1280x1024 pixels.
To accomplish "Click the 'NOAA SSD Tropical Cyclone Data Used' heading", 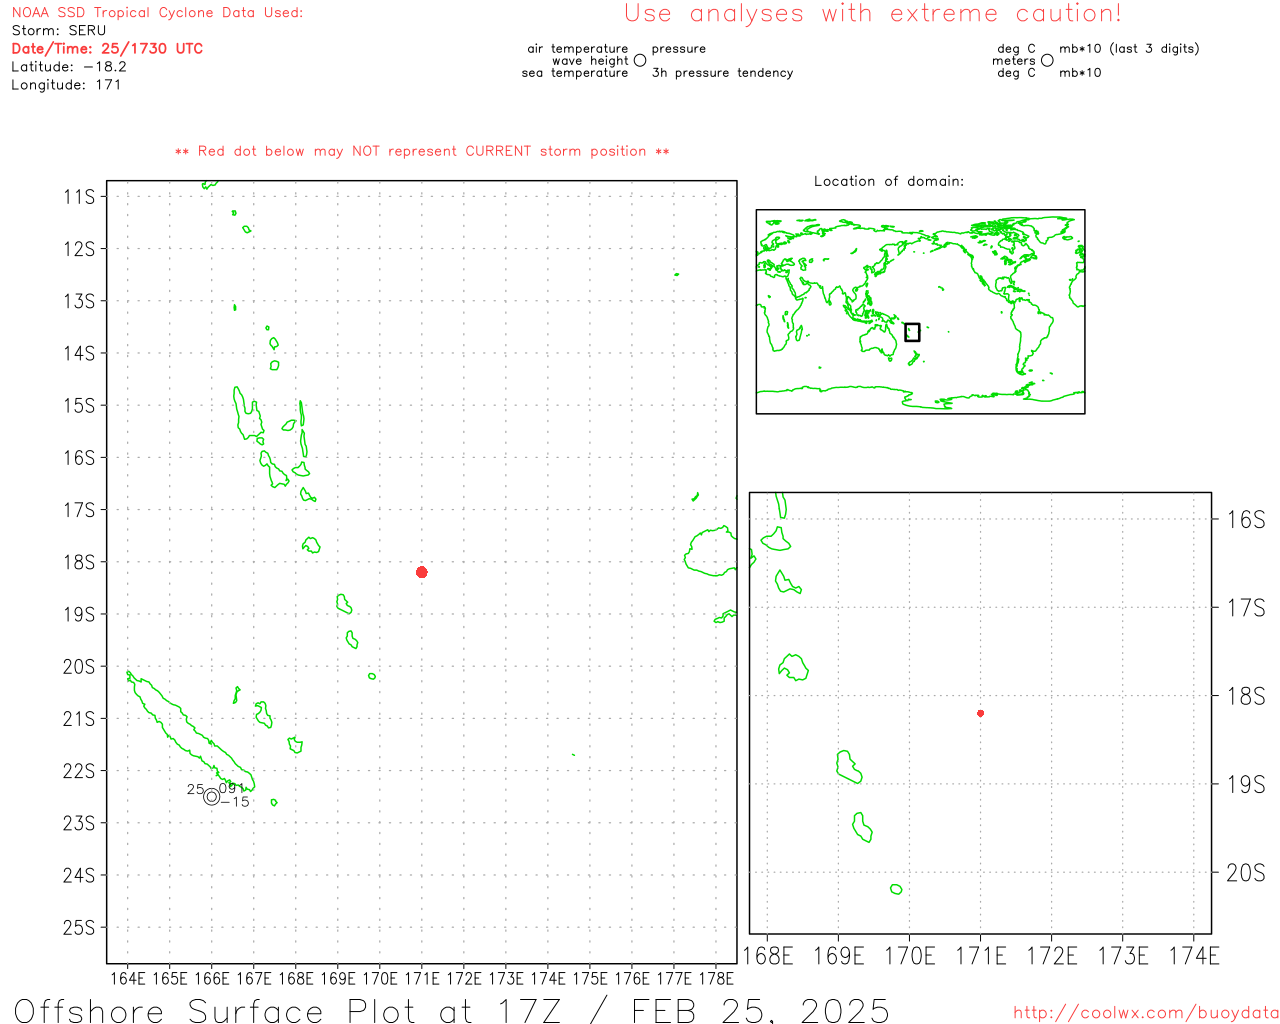I will coord(157,13).
